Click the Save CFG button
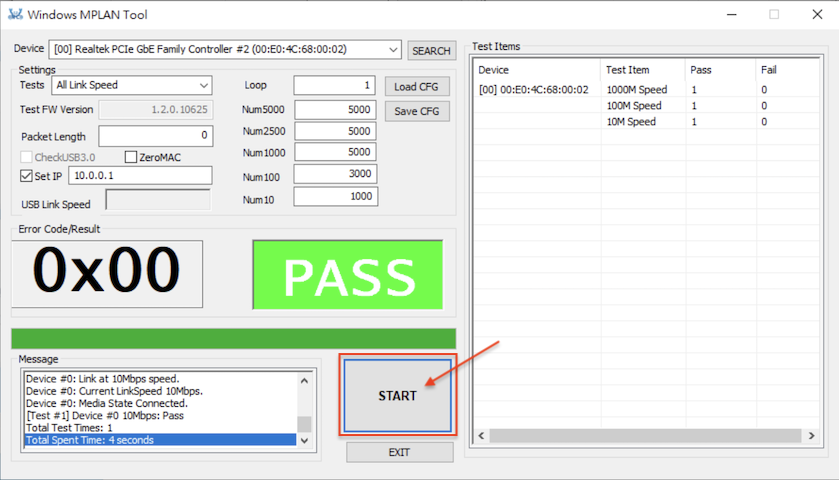This screenshot has height=480, width=839. [417, 111]
